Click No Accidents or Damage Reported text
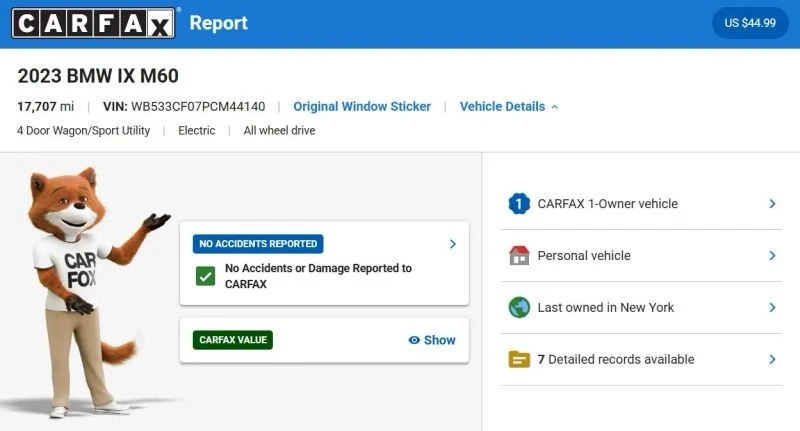Image resolution: width=800 pixels, height=431 pixels. pos(318,276)
